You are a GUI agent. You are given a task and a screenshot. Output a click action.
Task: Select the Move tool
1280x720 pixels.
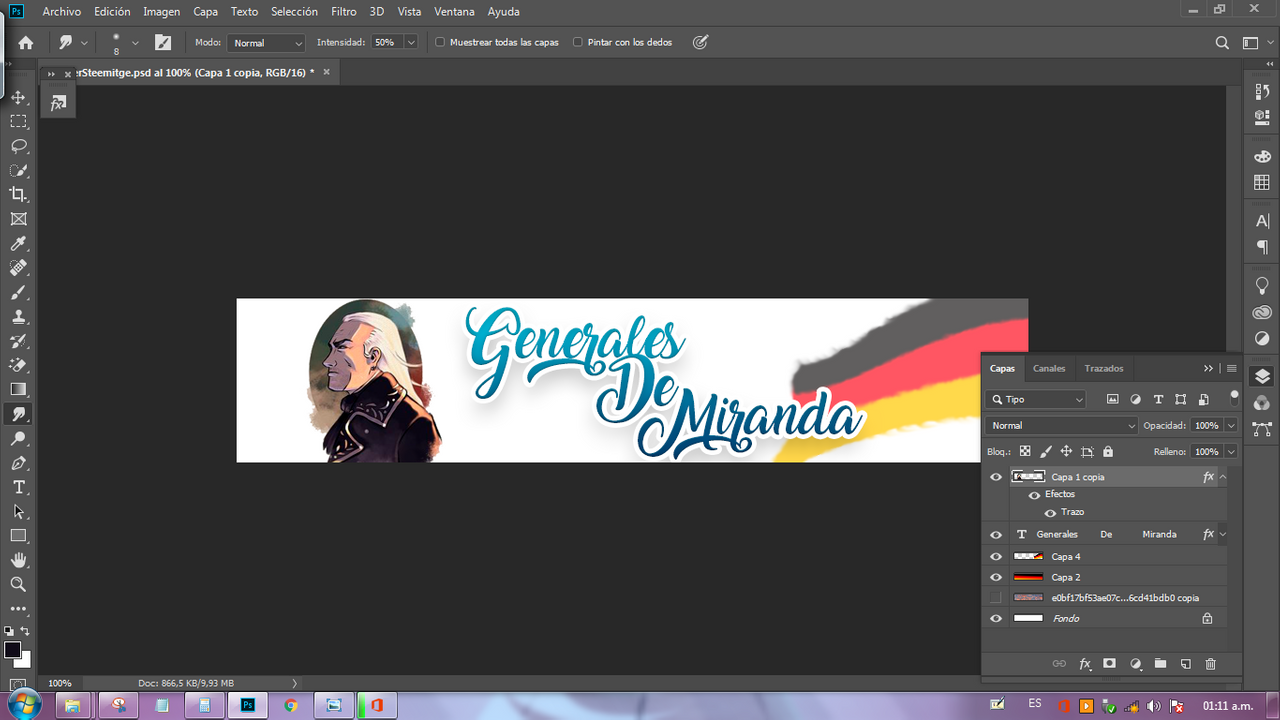18,97
